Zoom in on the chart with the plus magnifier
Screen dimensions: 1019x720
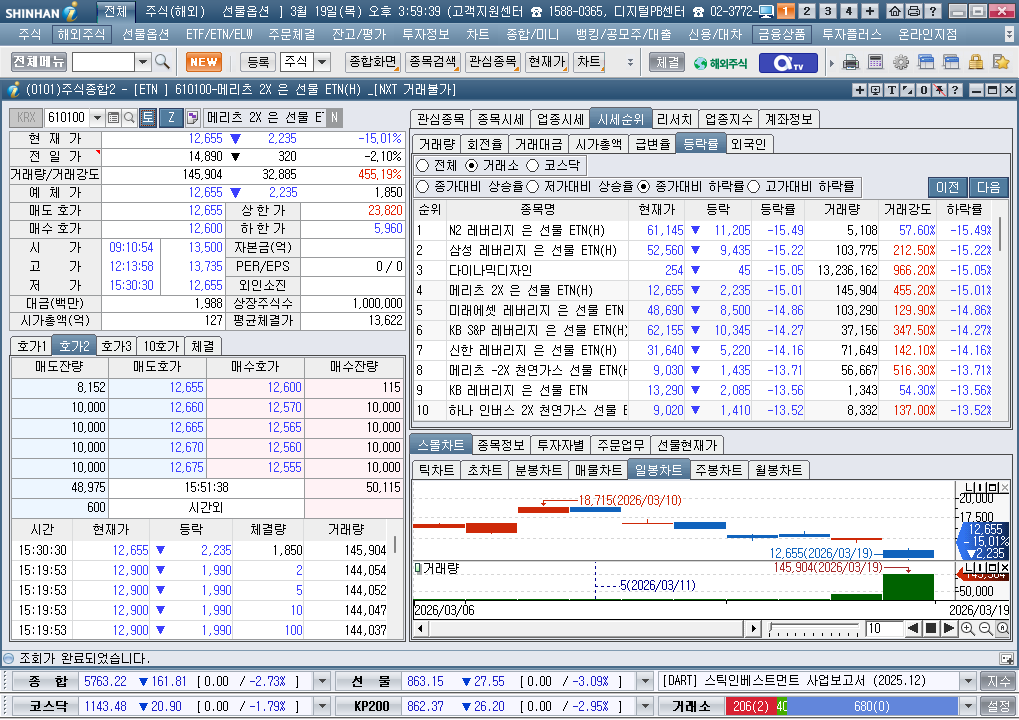pos(968,628)
